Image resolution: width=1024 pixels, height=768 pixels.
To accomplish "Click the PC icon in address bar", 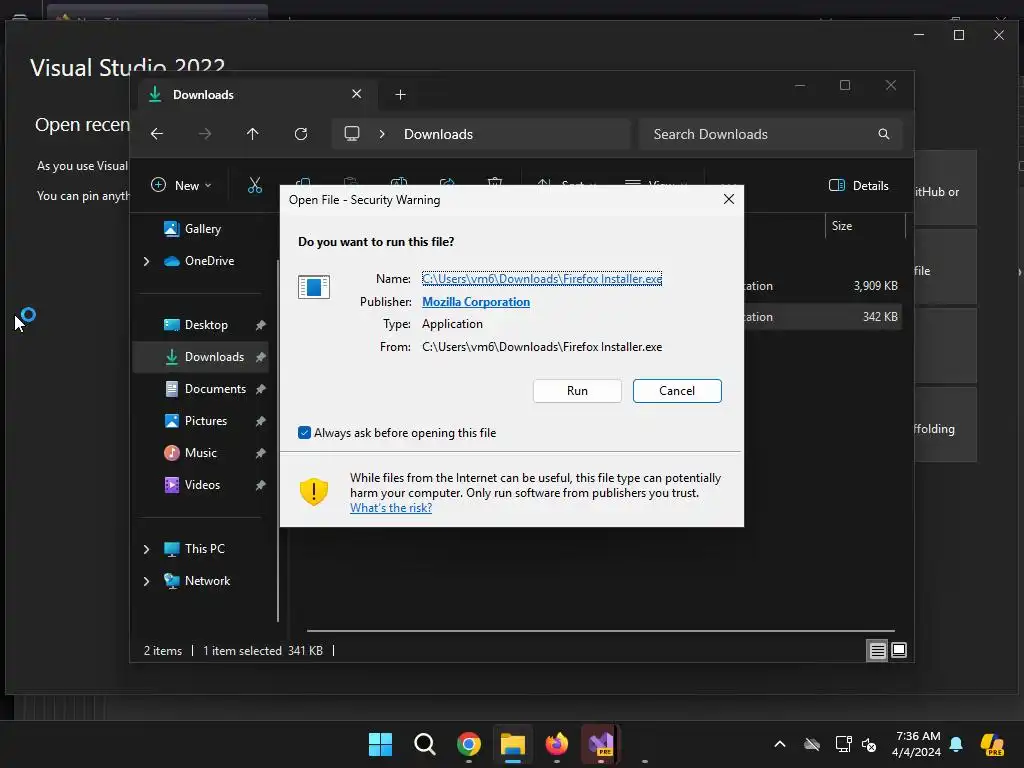I will pos(352,134).
